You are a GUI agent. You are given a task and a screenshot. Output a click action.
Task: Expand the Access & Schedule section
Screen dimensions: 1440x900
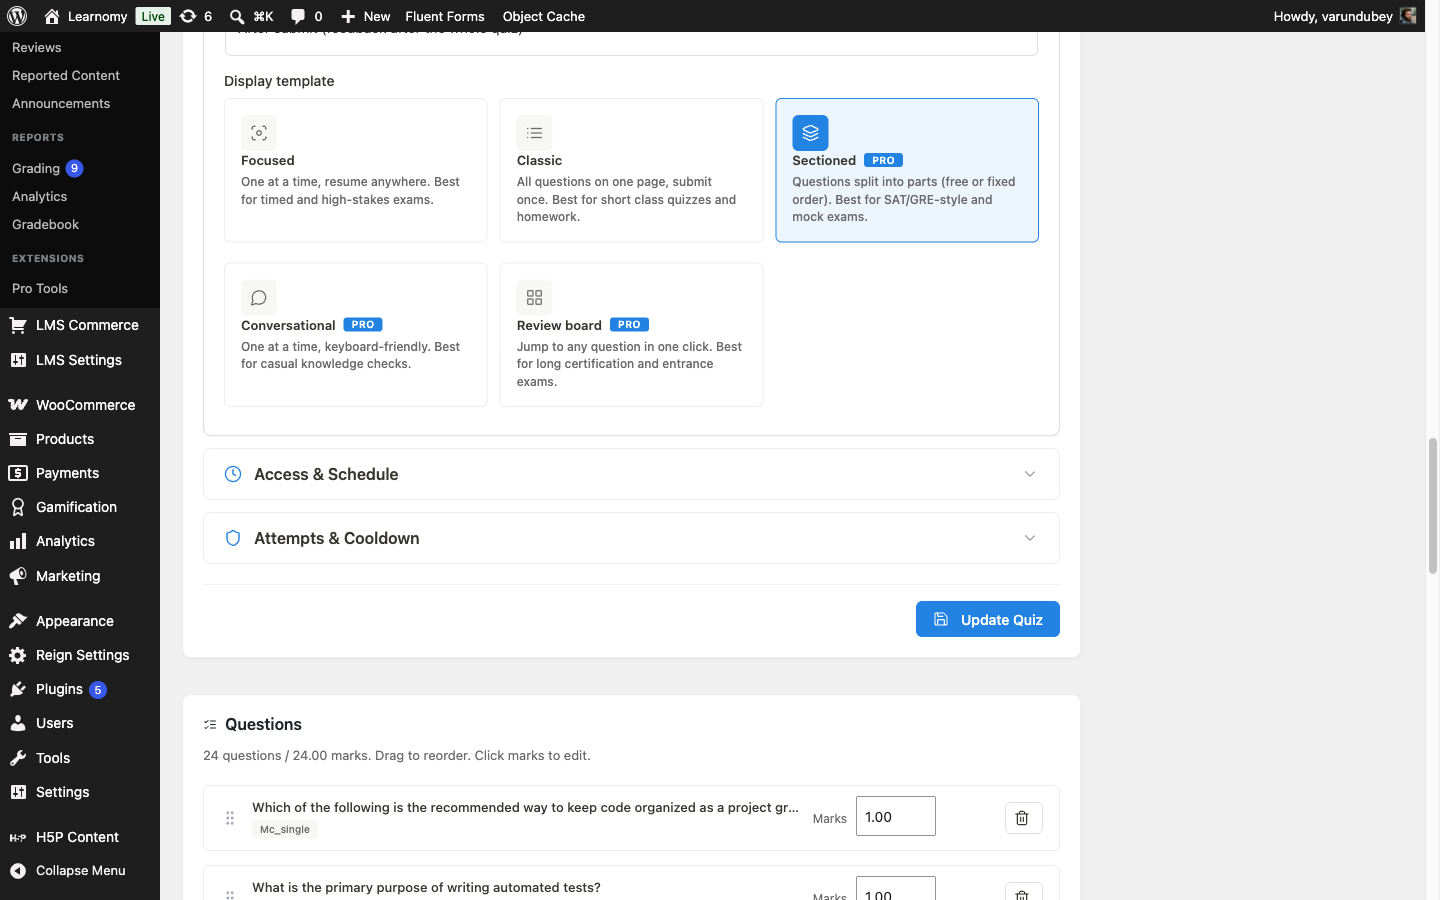click(x=631, y=474)
